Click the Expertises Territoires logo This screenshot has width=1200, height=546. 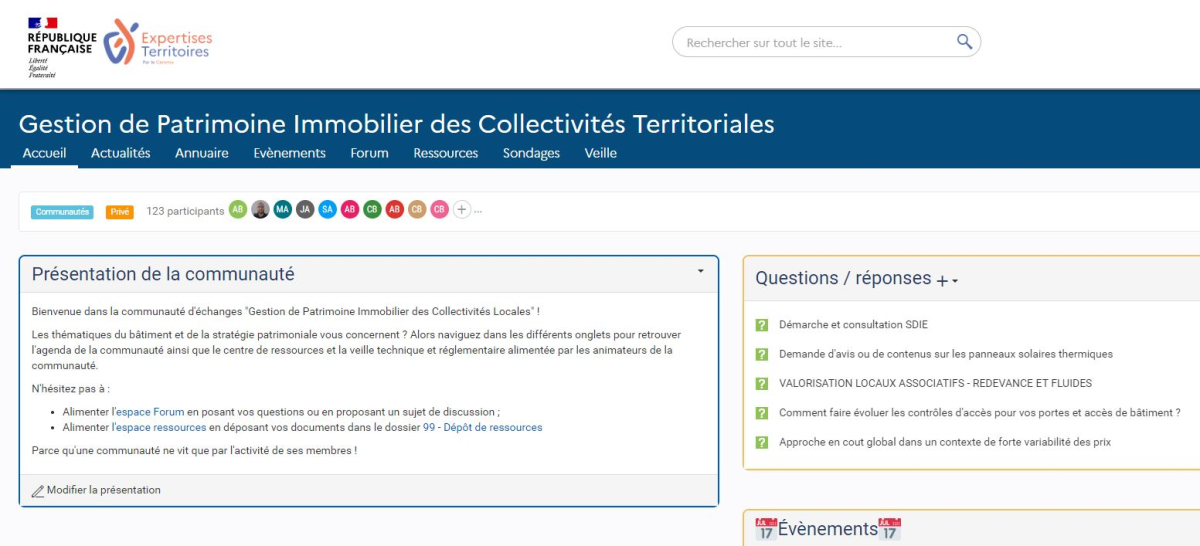point(158,43)
